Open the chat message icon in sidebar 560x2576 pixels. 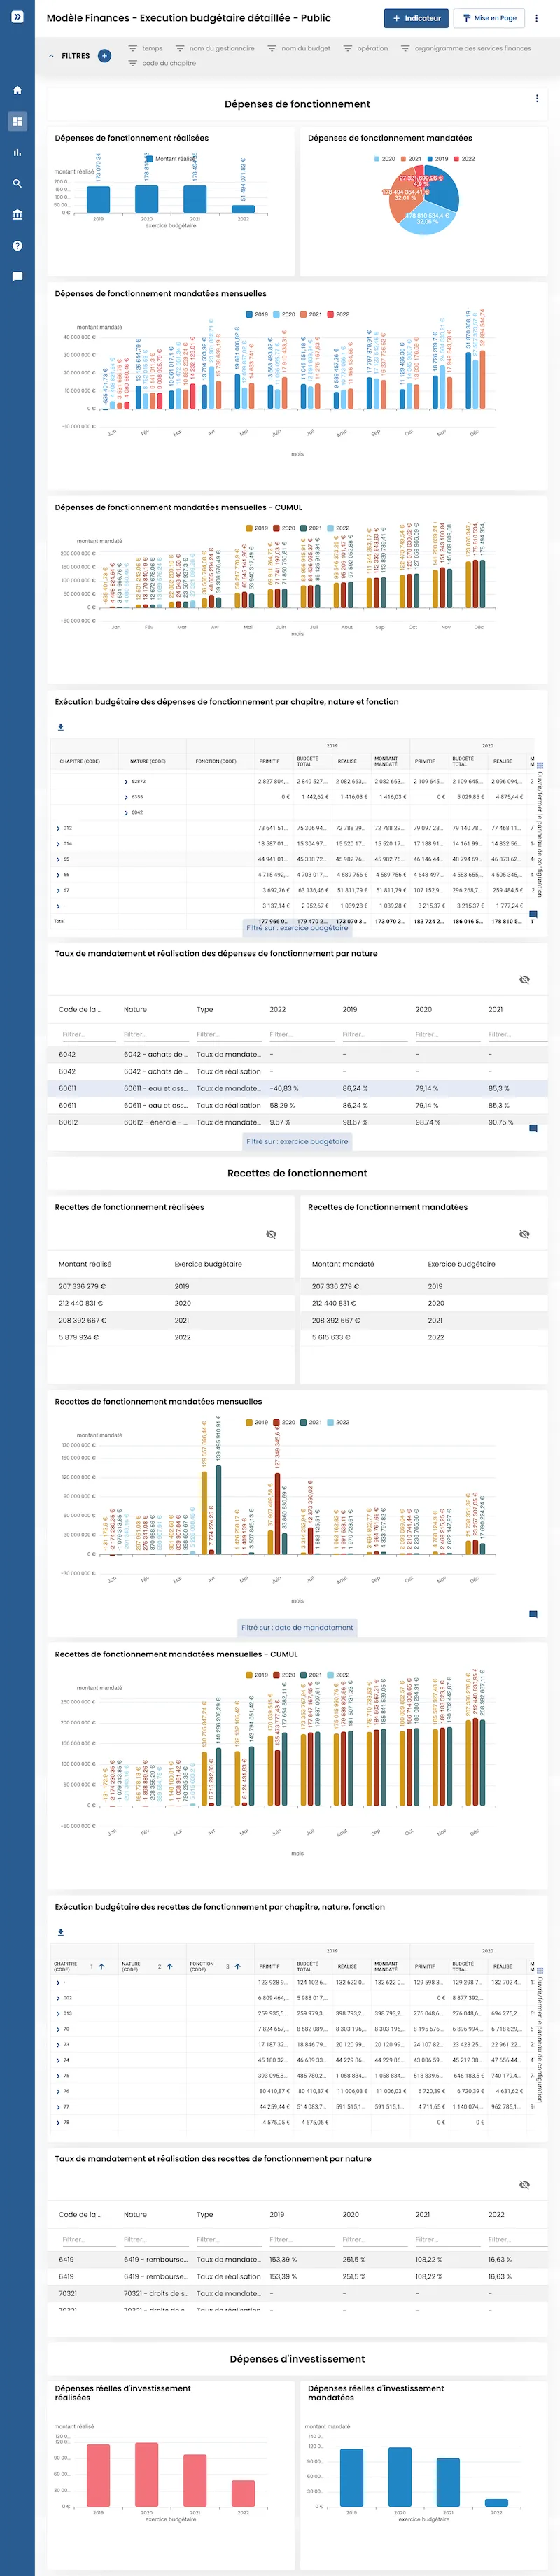click(x=17, y=277)
